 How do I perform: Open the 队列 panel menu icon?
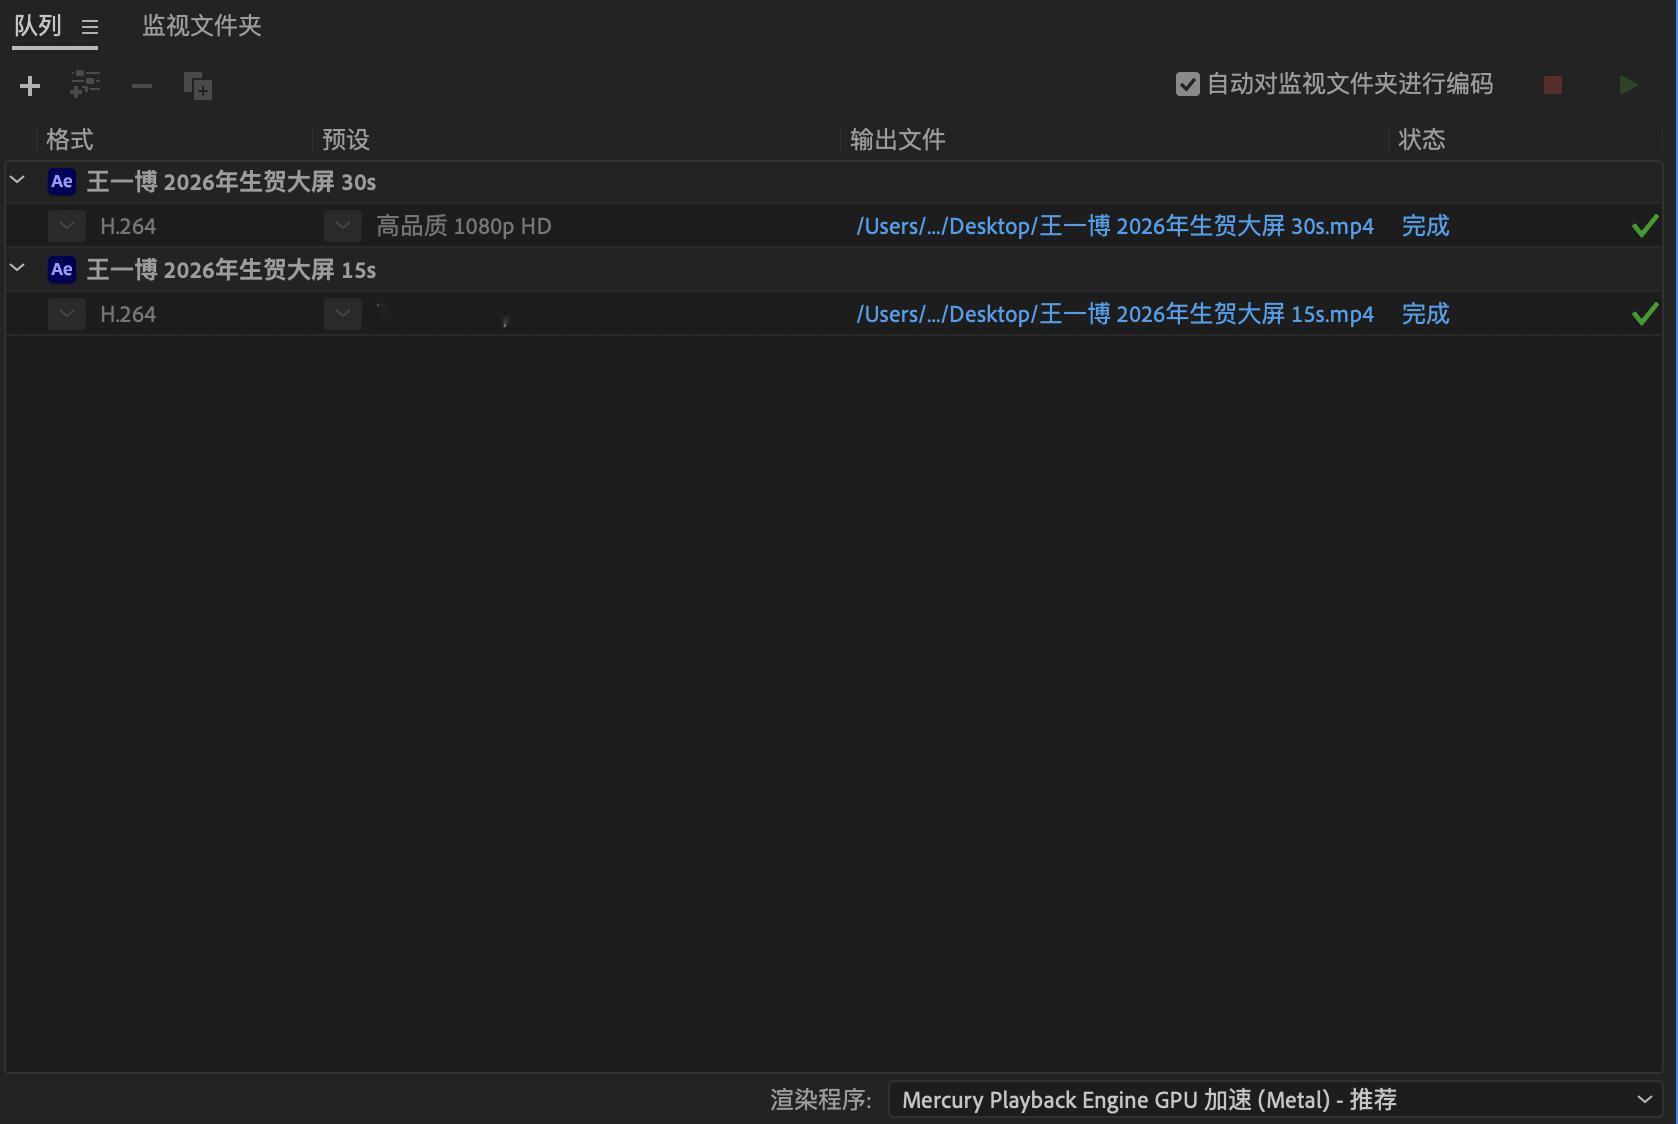click(90, 27)
